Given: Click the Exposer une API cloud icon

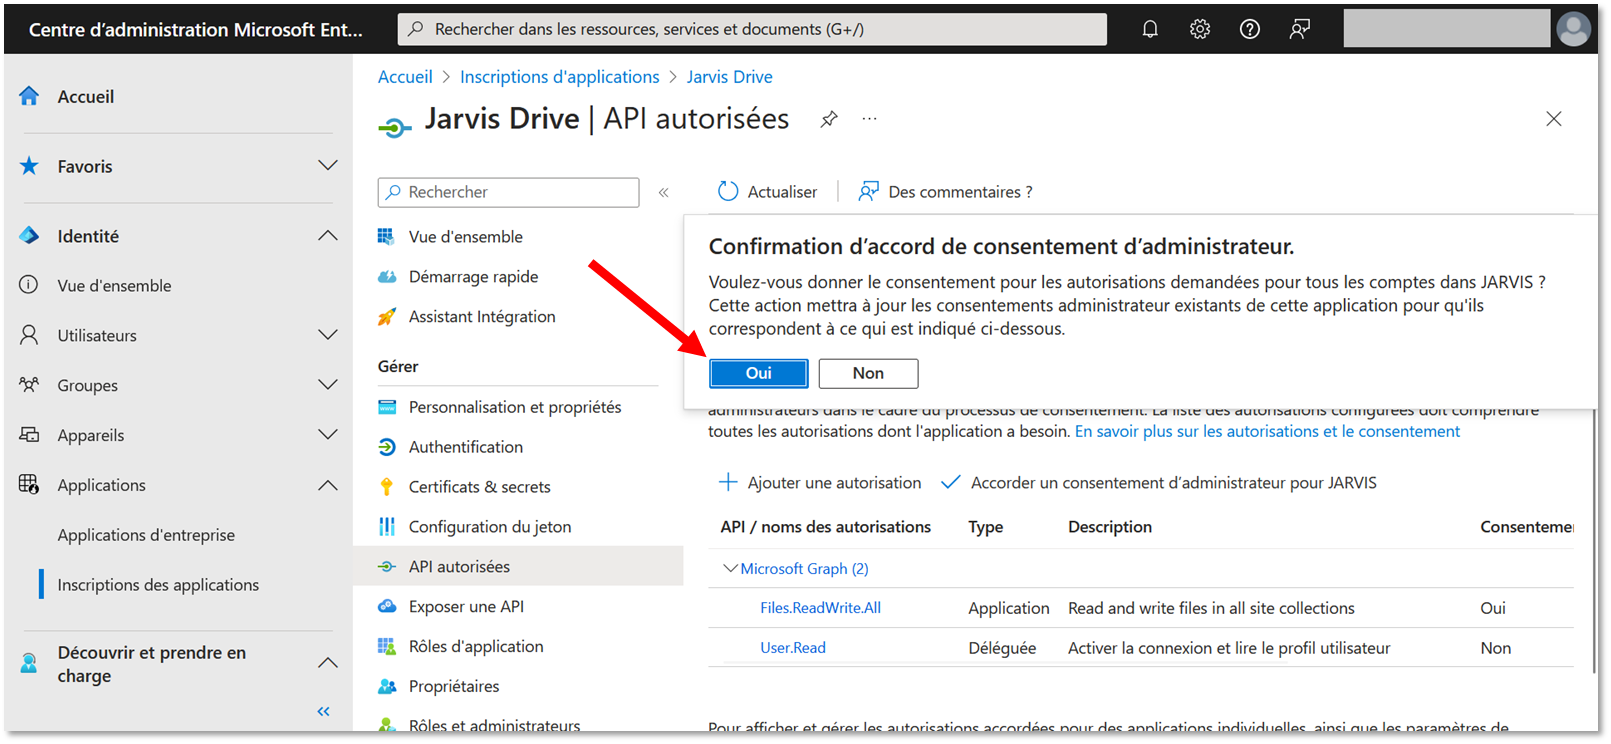Looking at the screenshot, I should tap(387, 607).
